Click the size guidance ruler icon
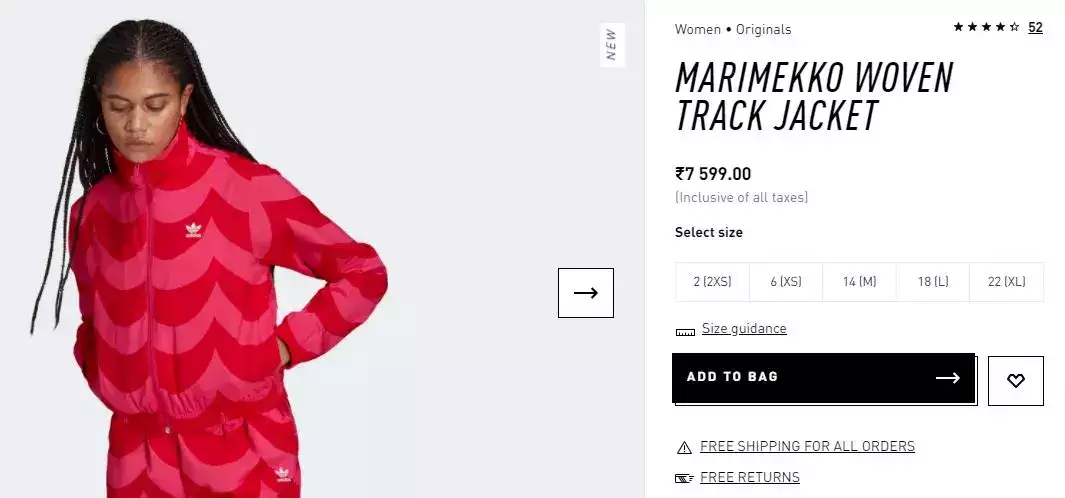This screenshot has width=1065, height=498. pos(685,331)
